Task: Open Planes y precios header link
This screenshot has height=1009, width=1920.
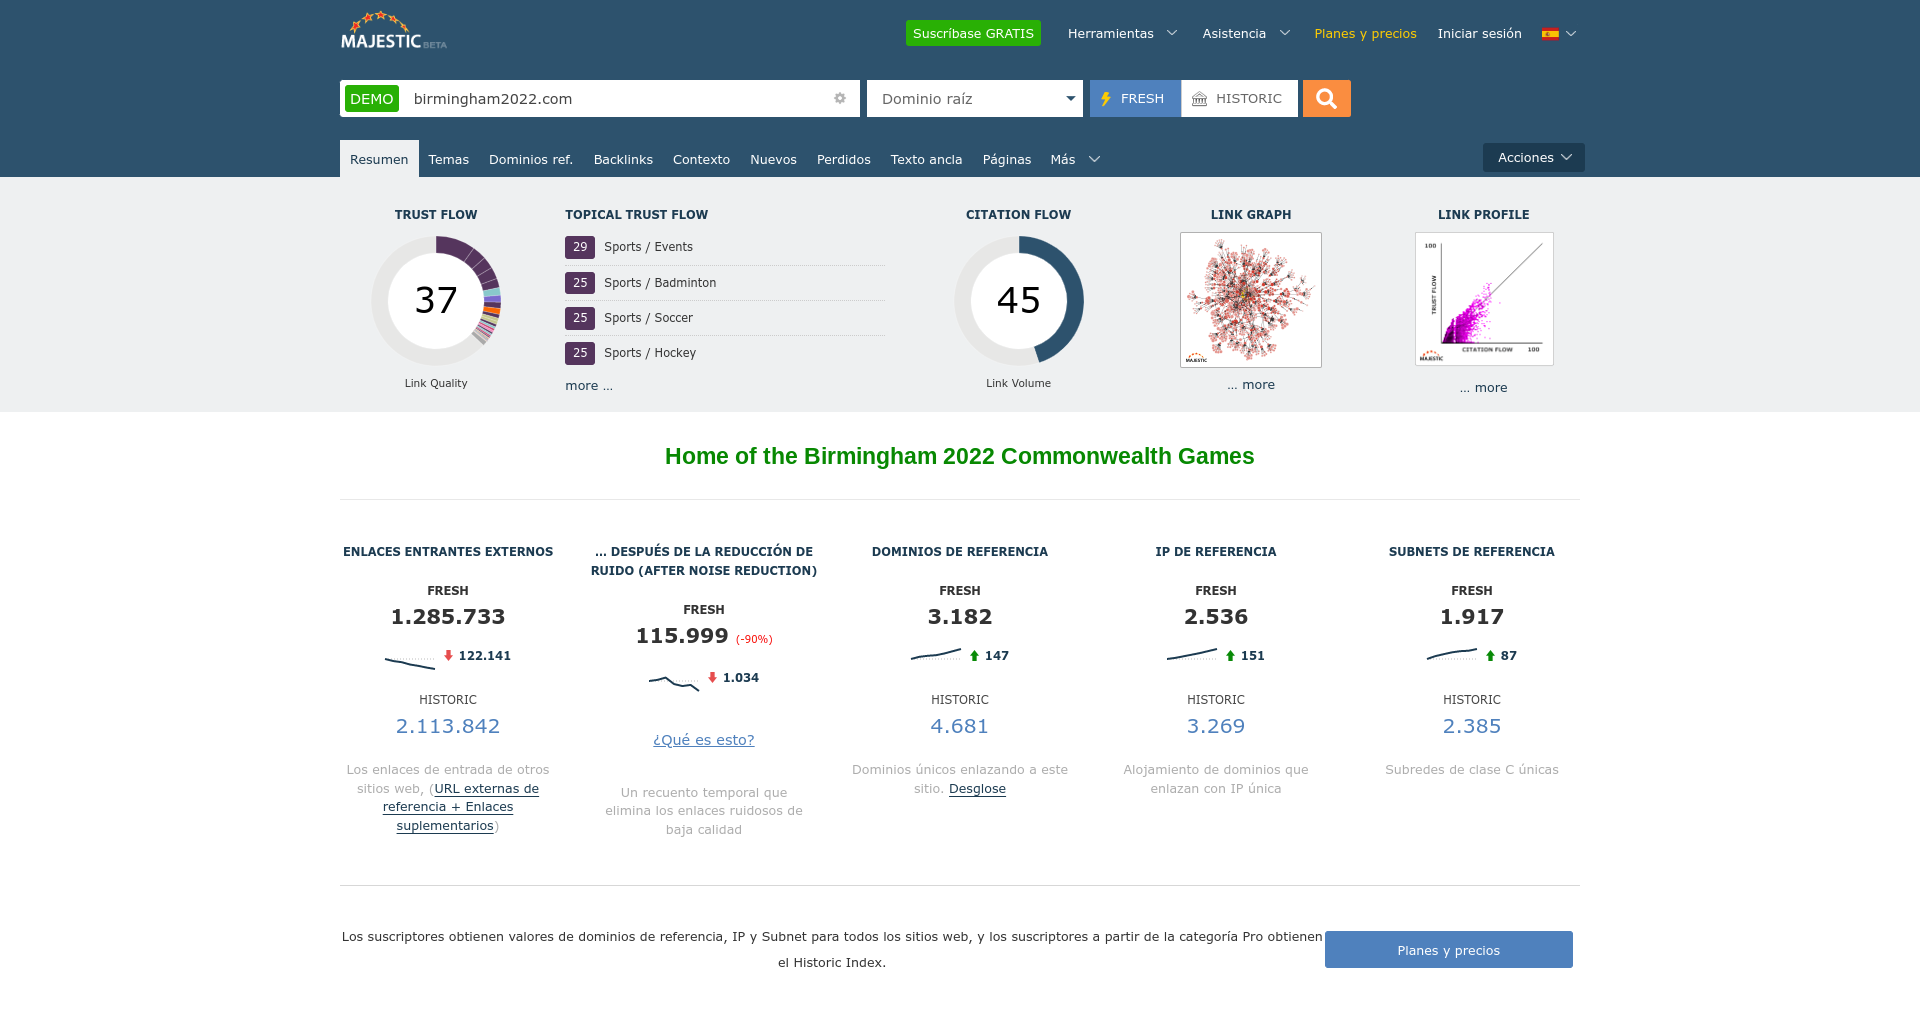Action: click(x=1365, y=34)
